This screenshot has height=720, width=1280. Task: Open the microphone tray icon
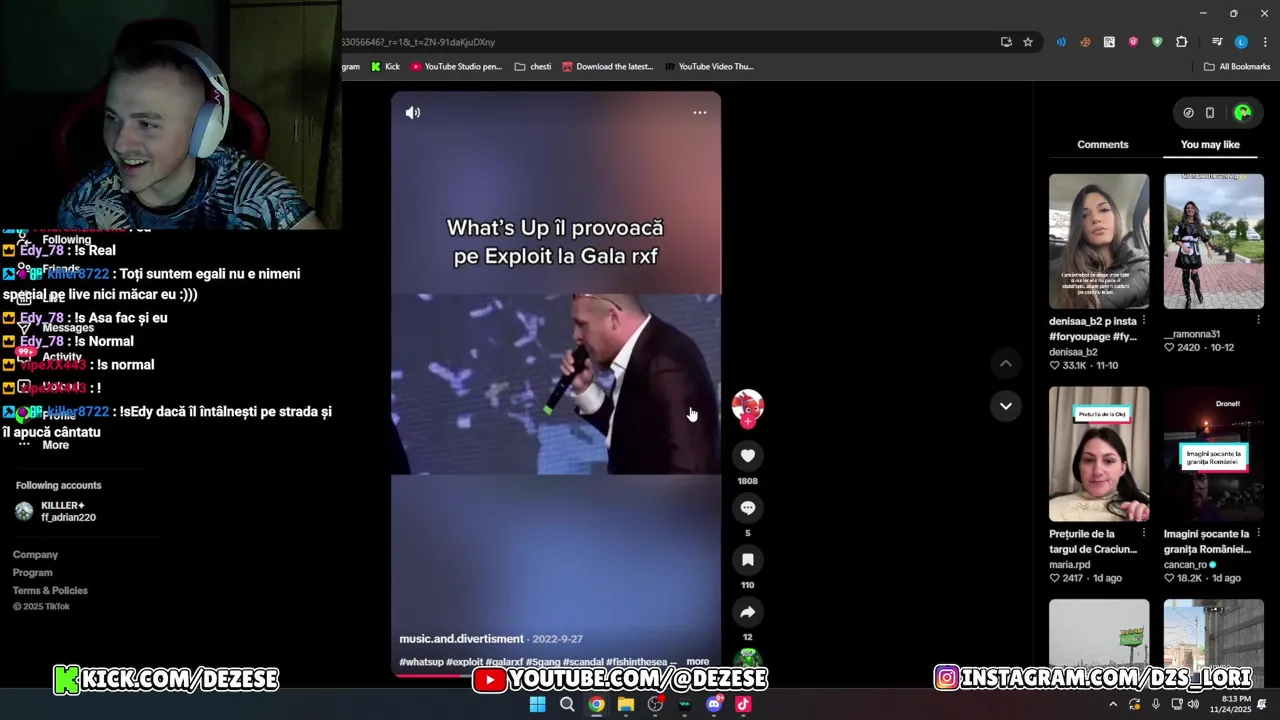click(x=1156, y=704)
